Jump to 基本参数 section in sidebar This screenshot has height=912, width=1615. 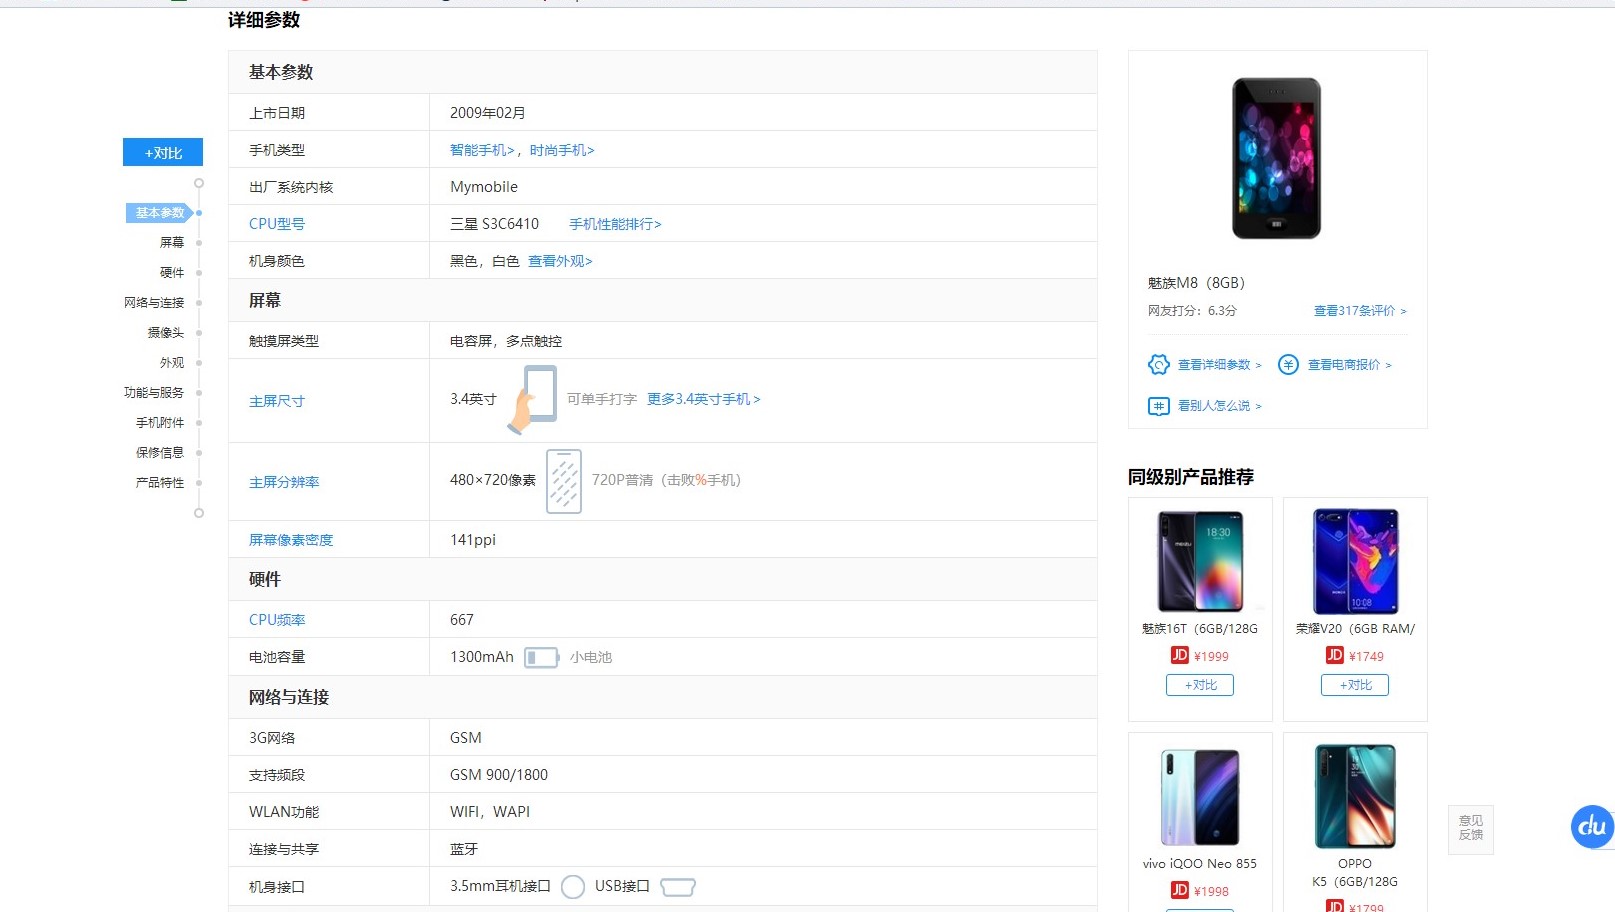(160, 213)
